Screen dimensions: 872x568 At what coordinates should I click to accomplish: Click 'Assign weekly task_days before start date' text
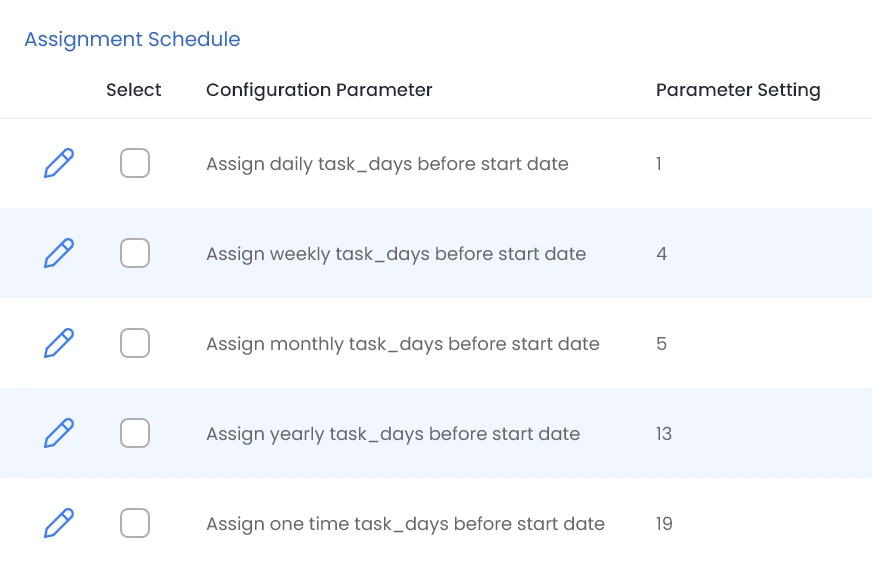pyautogui.click(x=396, y=254)
